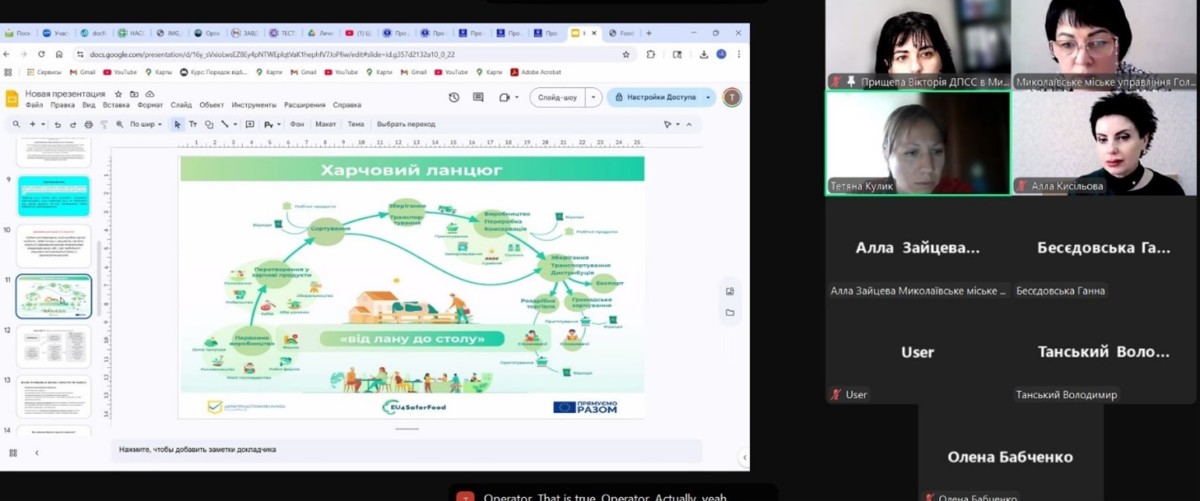Collapse the filmstrip with left chevron

37,452
